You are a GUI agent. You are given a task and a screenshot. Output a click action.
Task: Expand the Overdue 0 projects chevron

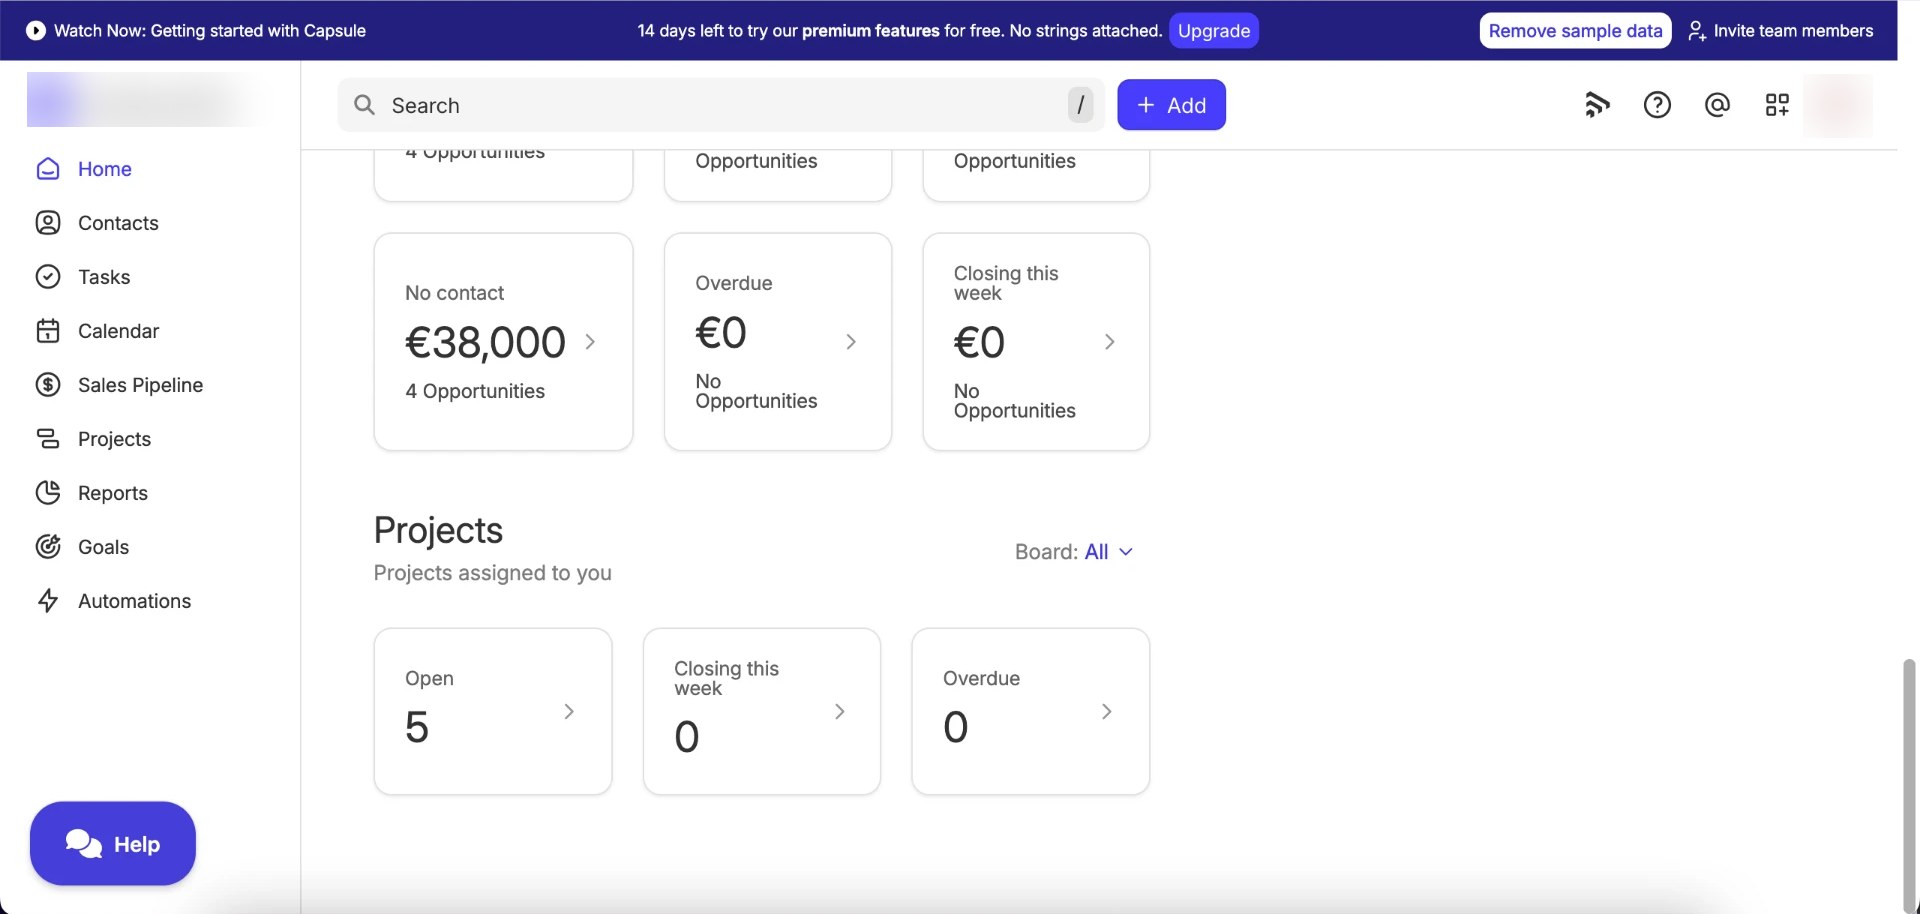1107,712
